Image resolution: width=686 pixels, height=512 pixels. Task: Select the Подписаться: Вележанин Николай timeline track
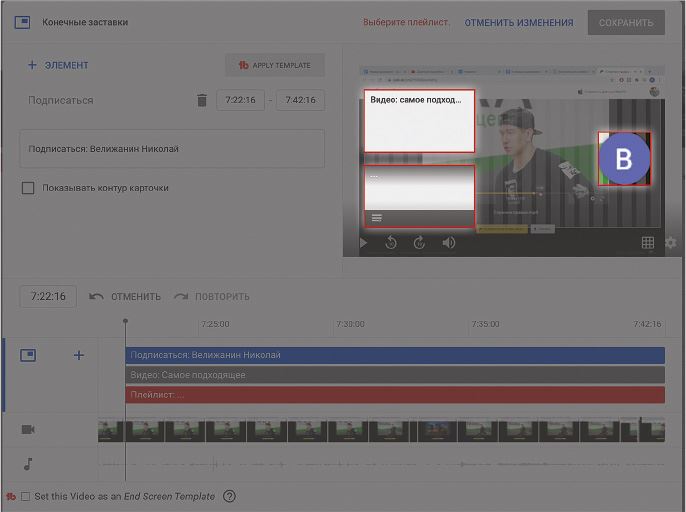click(x=394, y=355)
